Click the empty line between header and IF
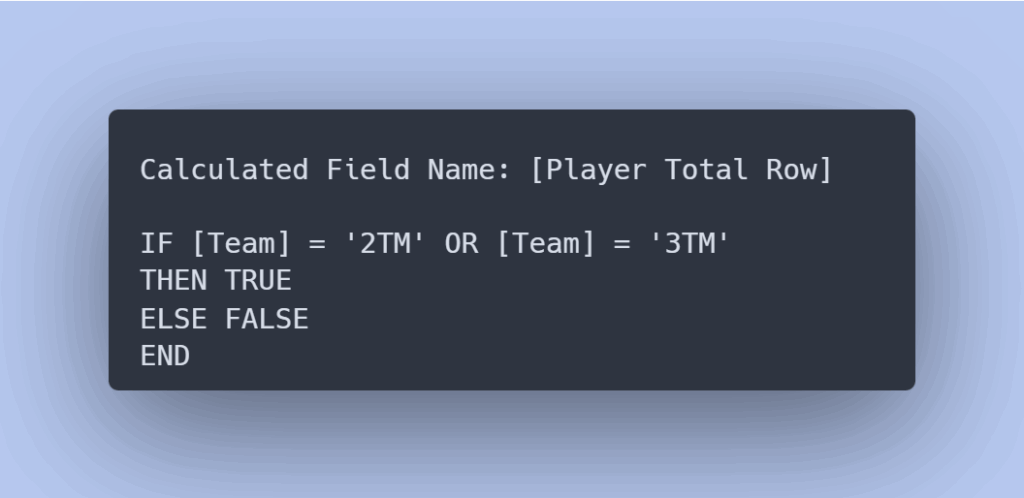This screenshot has height=498, width=1024. pos(400,208)
